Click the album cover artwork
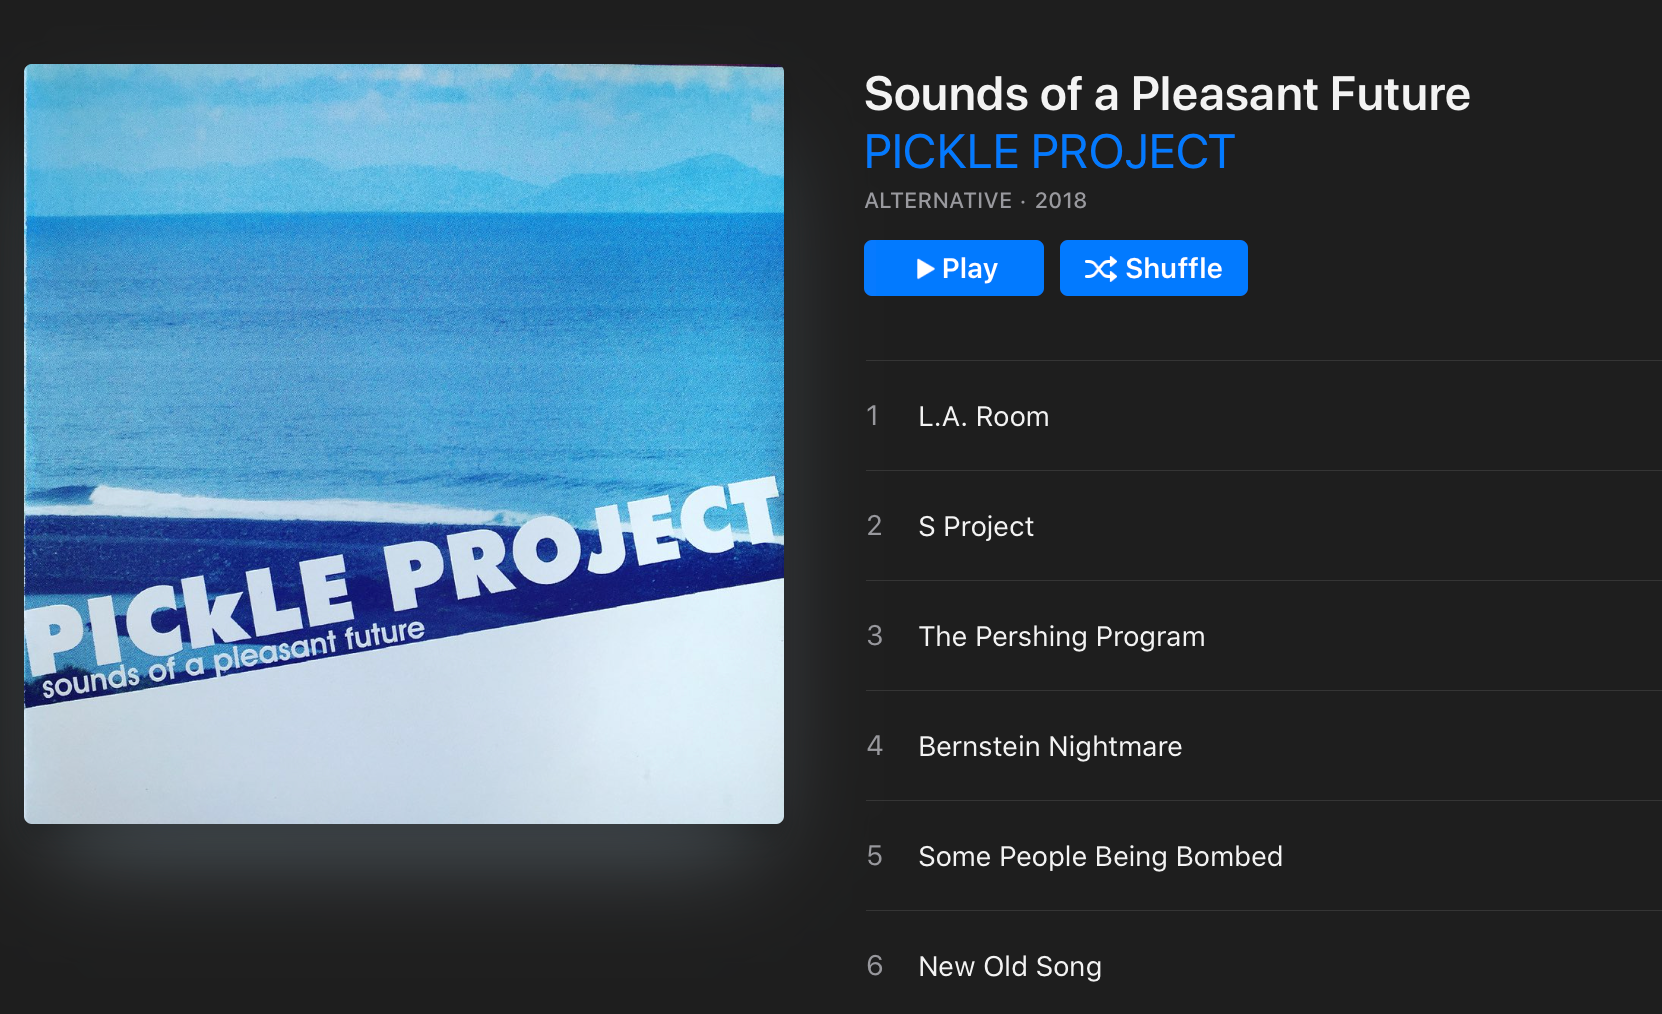This screenshot has width=1662, height=1014. click(x=404, y=444)
